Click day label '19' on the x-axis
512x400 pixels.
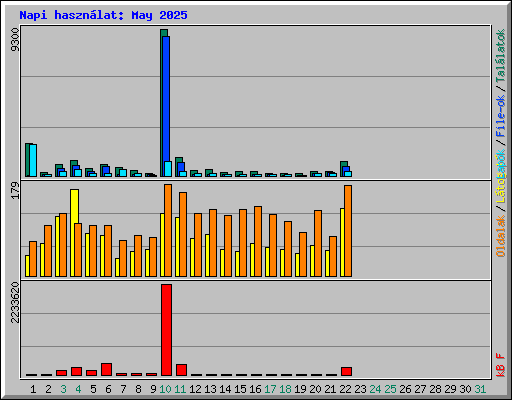[x=301, y=389]
